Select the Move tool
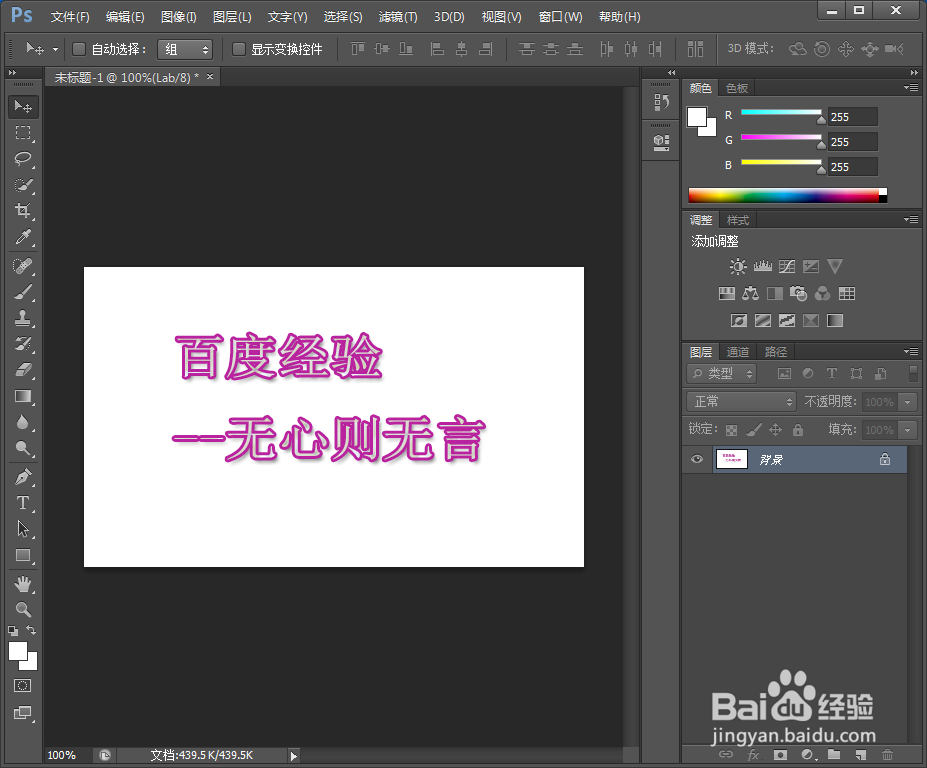Image resolution: width=927 pixels, height=768 pixels. coord(23,106)
